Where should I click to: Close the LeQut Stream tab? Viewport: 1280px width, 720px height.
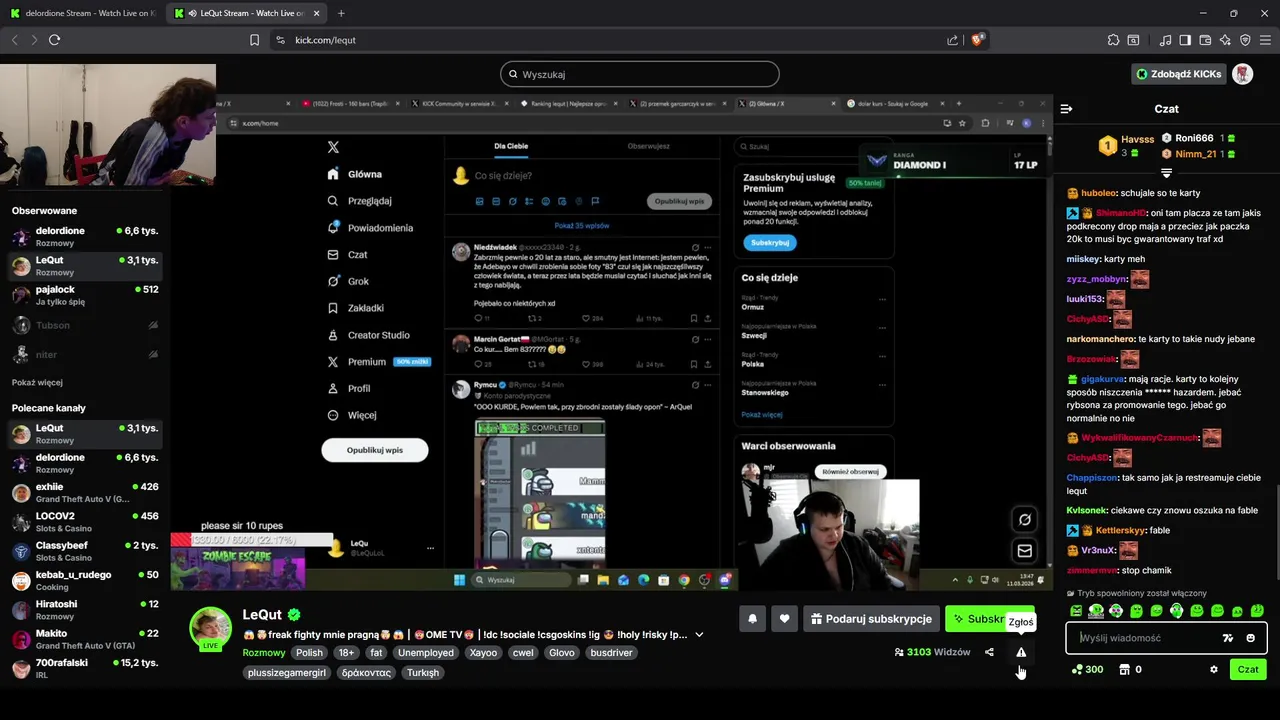317,13
